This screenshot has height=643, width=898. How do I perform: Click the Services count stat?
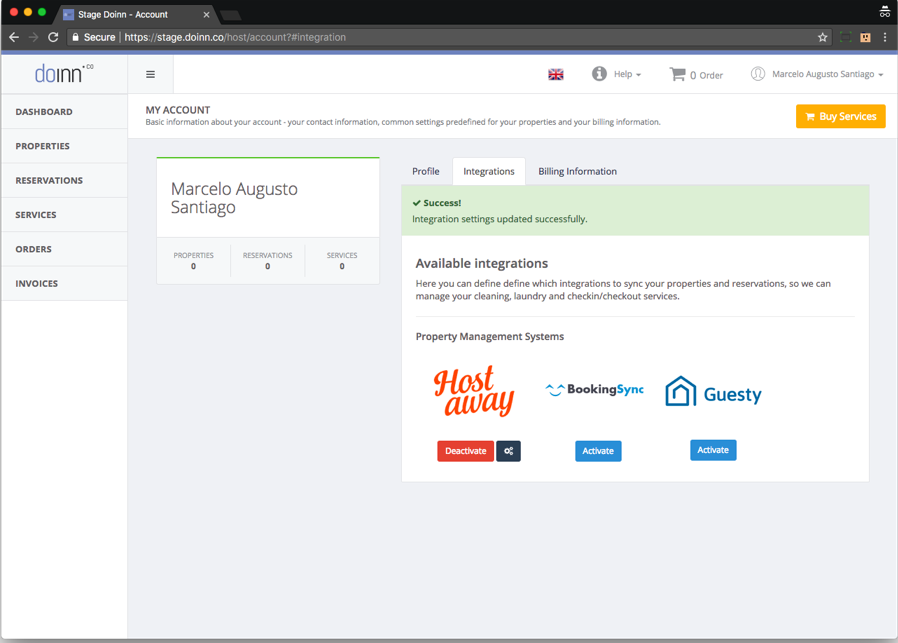point(342,261)
